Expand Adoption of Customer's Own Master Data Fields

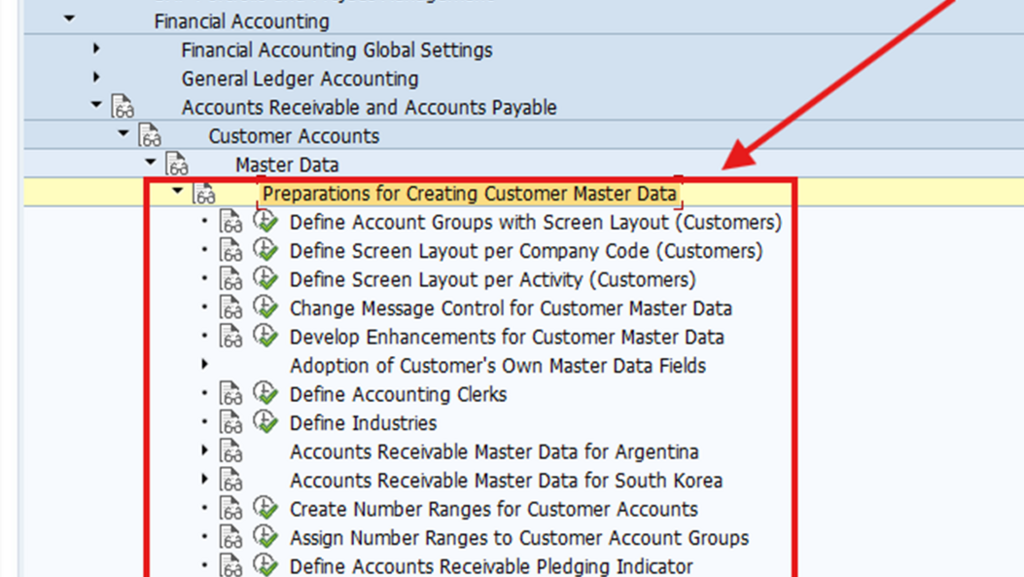point(206,365)
